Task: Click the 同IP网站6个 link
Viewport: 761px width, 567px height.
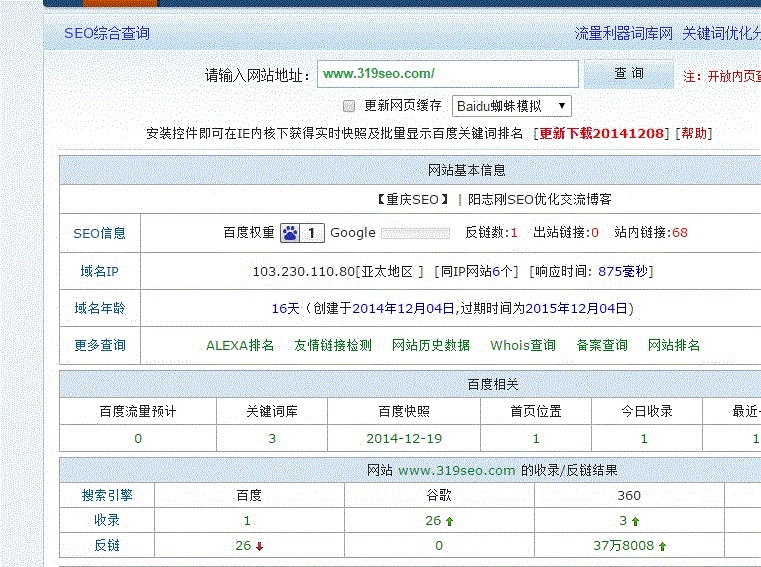Action: click(x=477, y=271)
